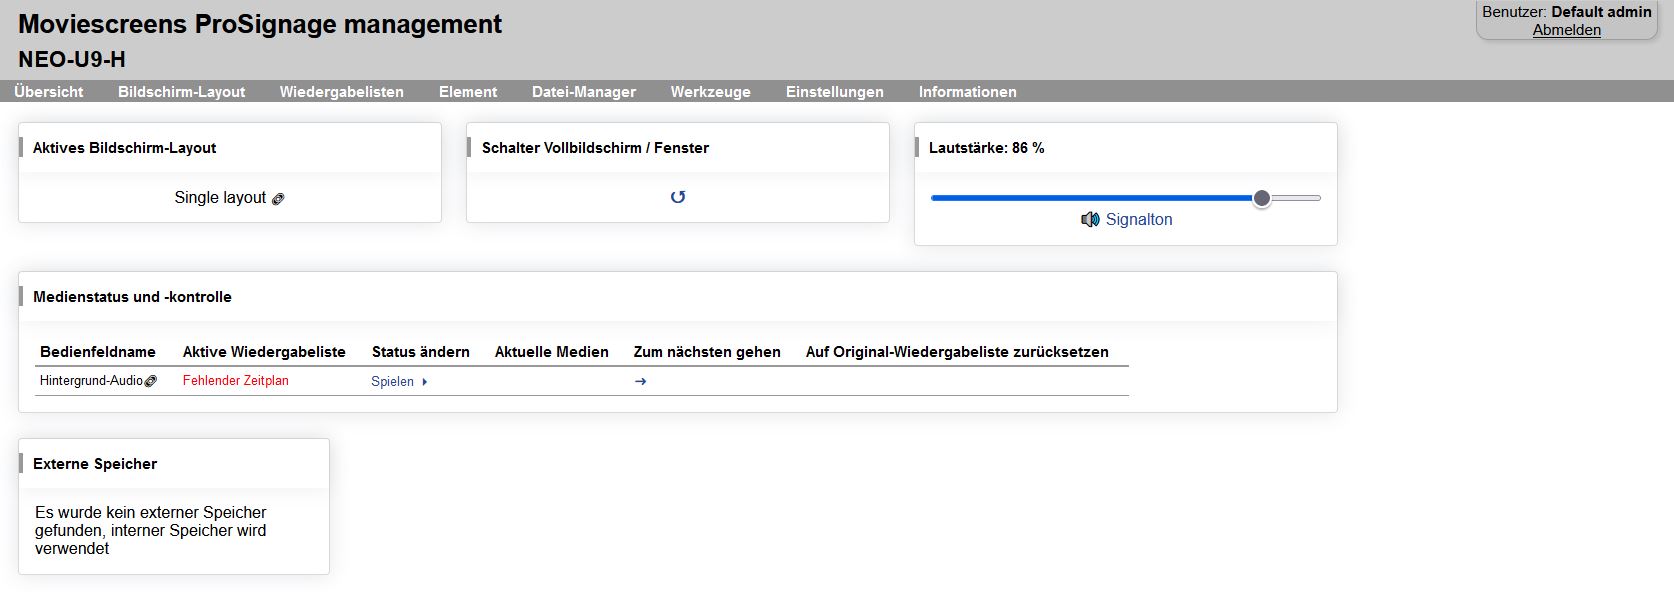Open the Übersicht menu
The width and height of the screenshot is (1674, 592).
pyautogui.click(x=49, y=92)
